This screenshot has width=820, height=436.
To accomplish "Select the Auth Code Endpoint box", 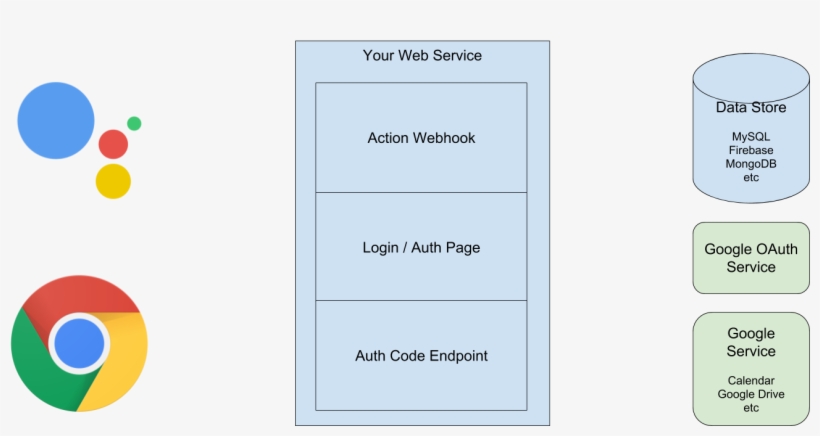I will pos(421,355).
